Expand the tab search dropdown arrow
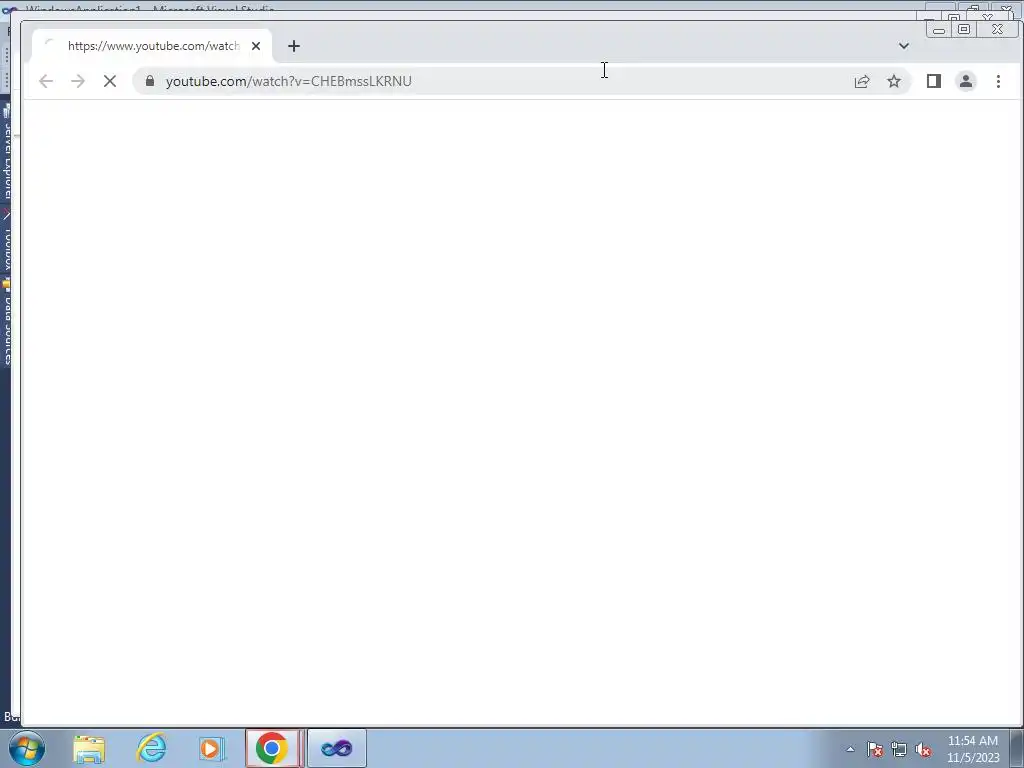The height and width of the screenshot is (768, 1024). pos(904,46)
